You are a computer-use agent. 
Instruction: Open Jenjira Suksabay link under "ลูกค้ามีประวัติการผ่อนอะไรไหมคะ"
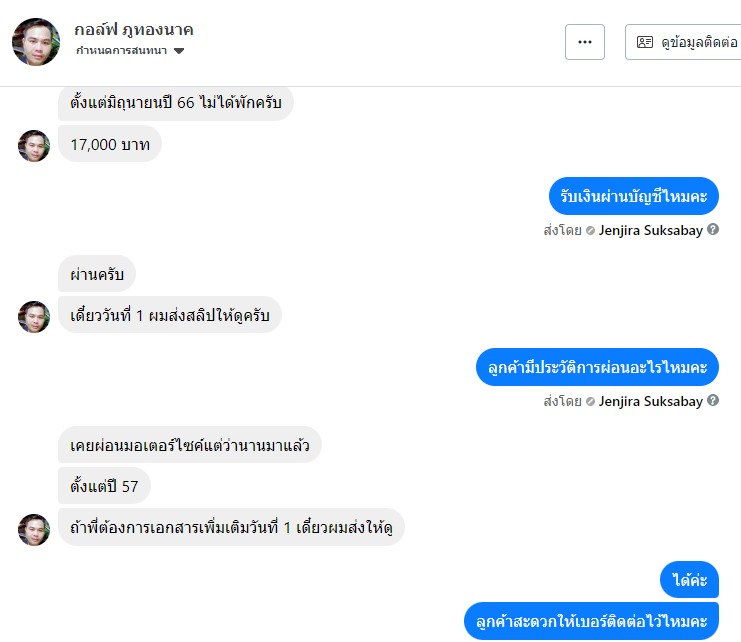[650, 402]
